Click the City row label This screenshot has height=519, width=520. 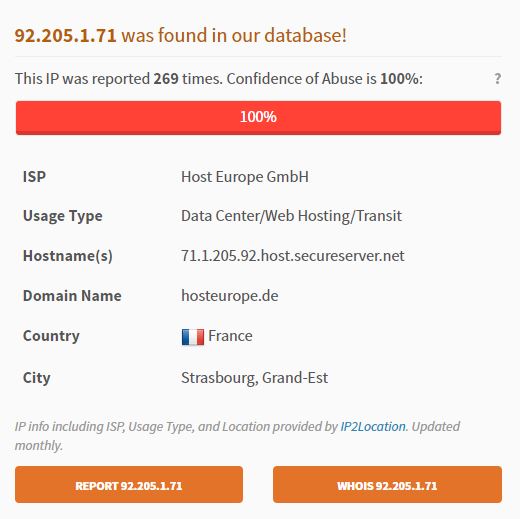(x=37, y=378)
